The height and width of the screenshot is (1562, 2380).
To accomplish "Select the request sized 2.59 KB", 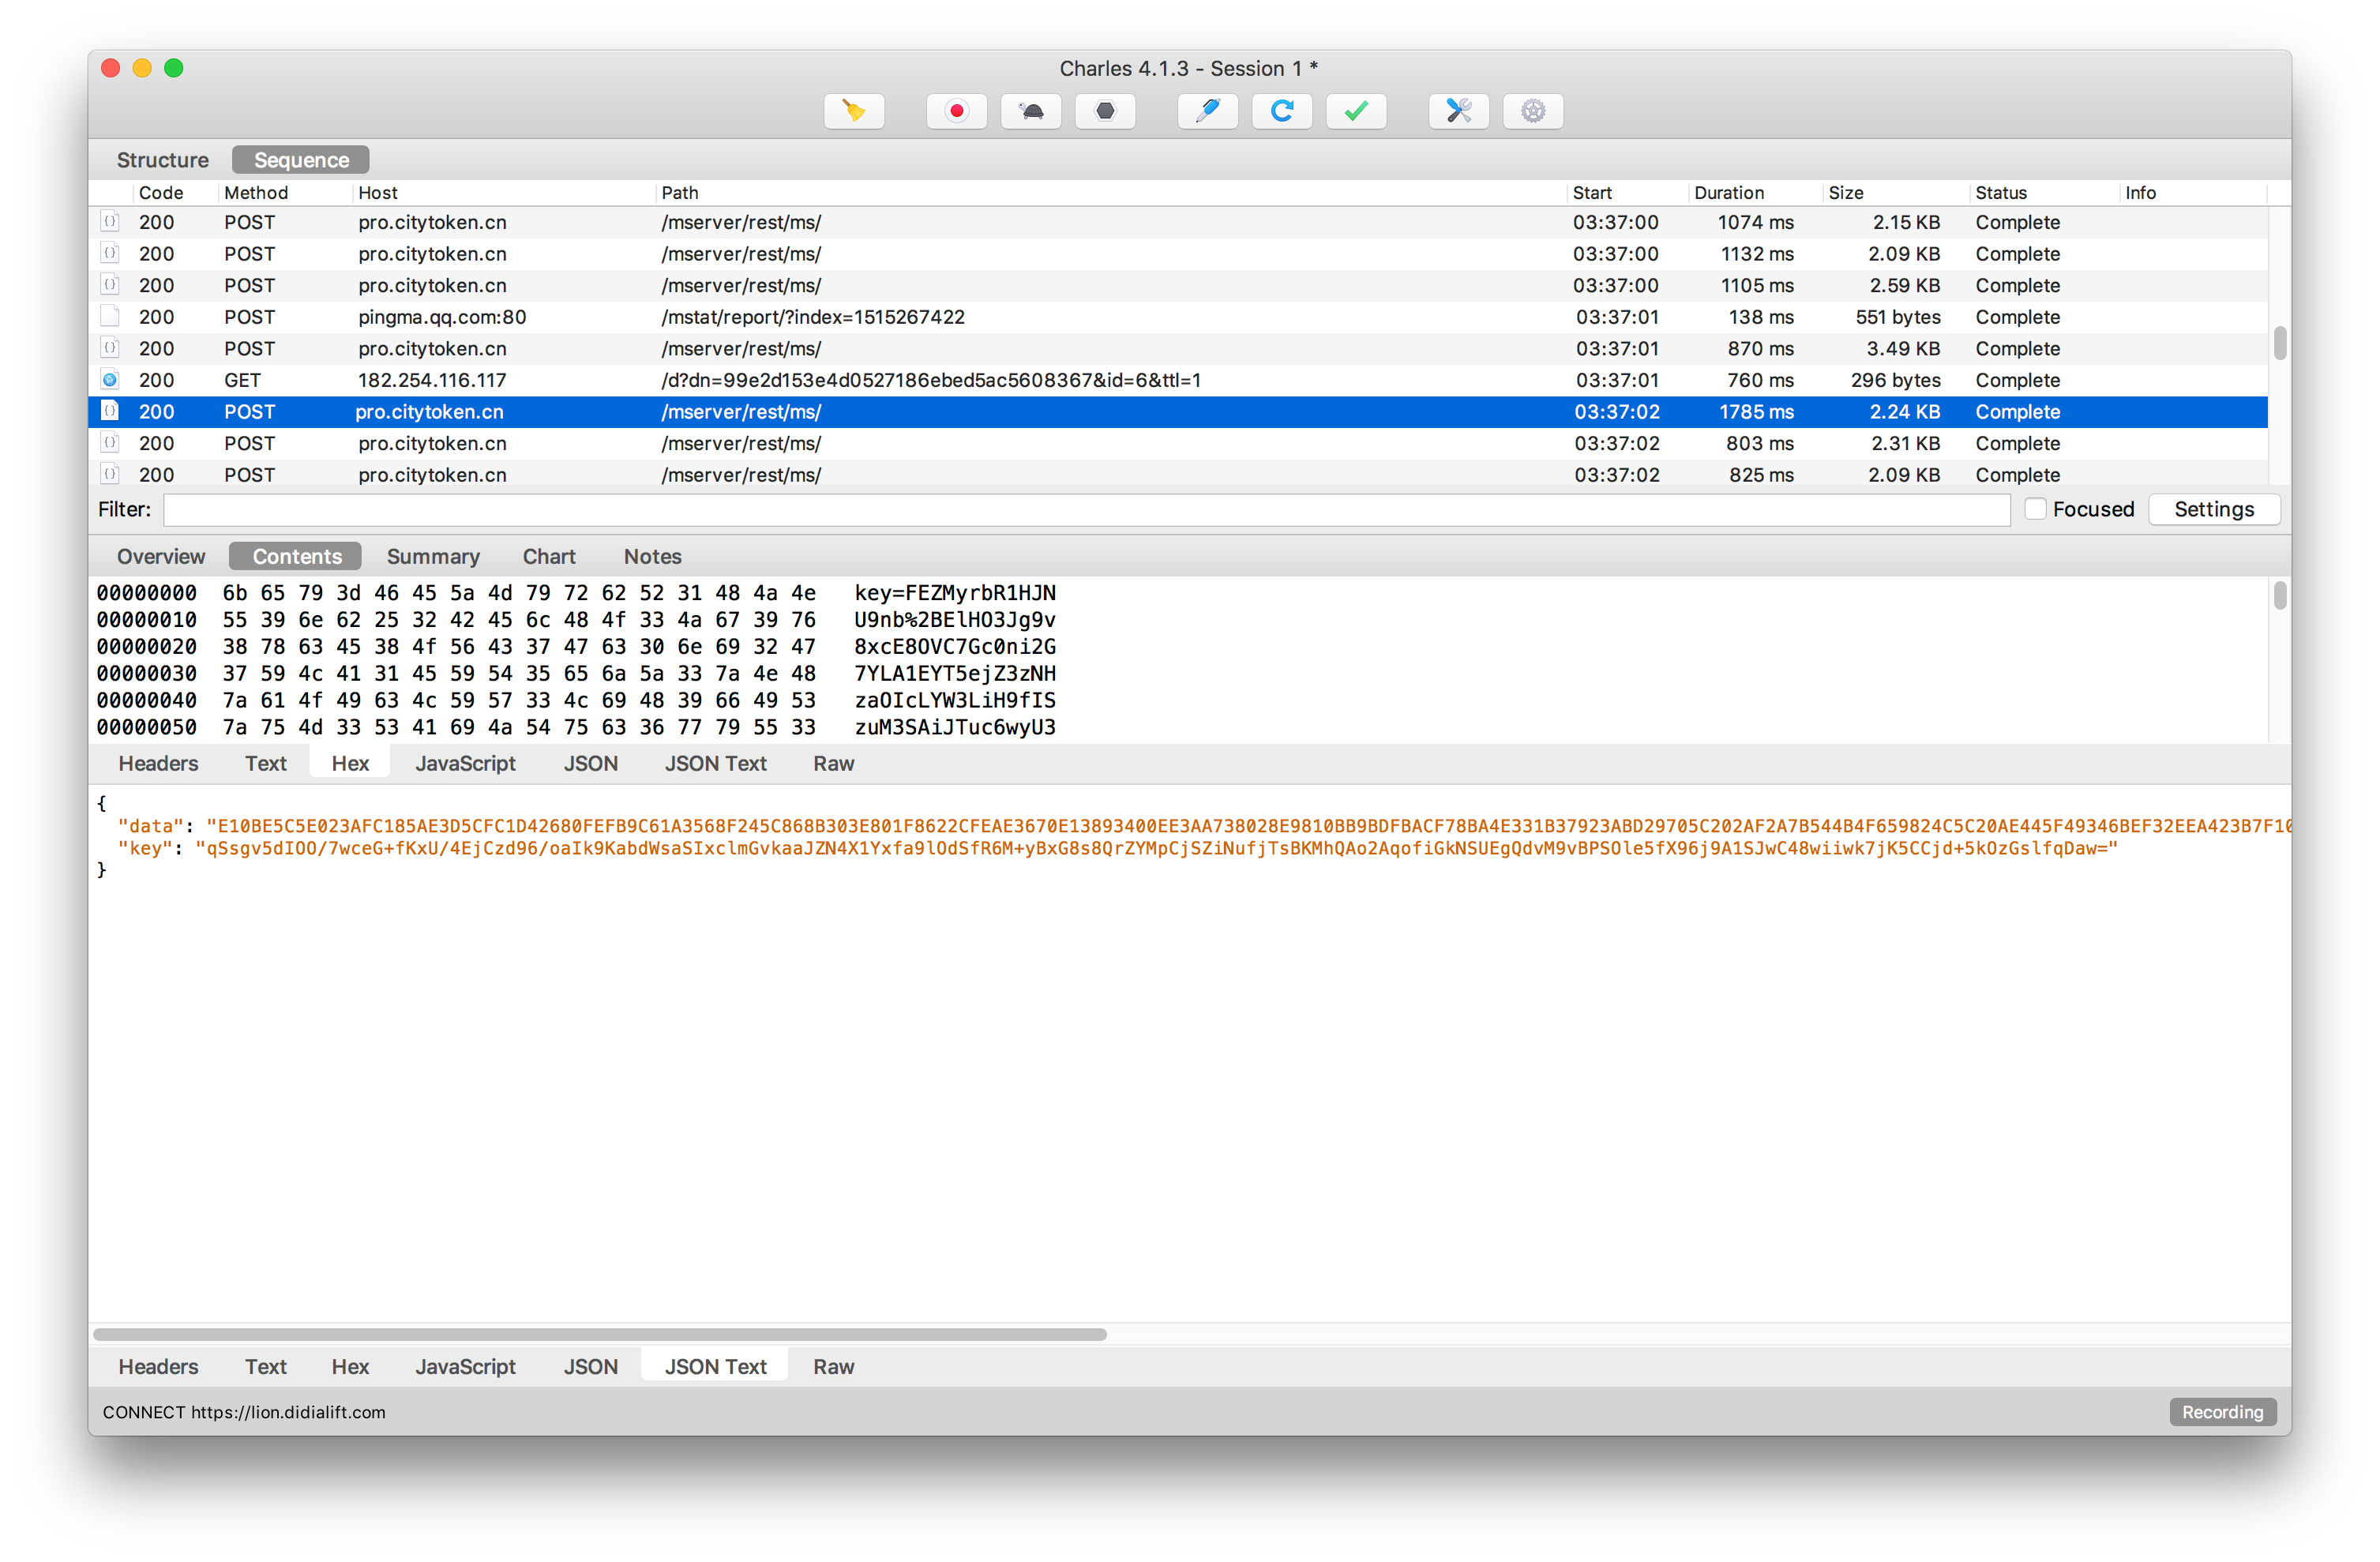I will [1178, 285].
